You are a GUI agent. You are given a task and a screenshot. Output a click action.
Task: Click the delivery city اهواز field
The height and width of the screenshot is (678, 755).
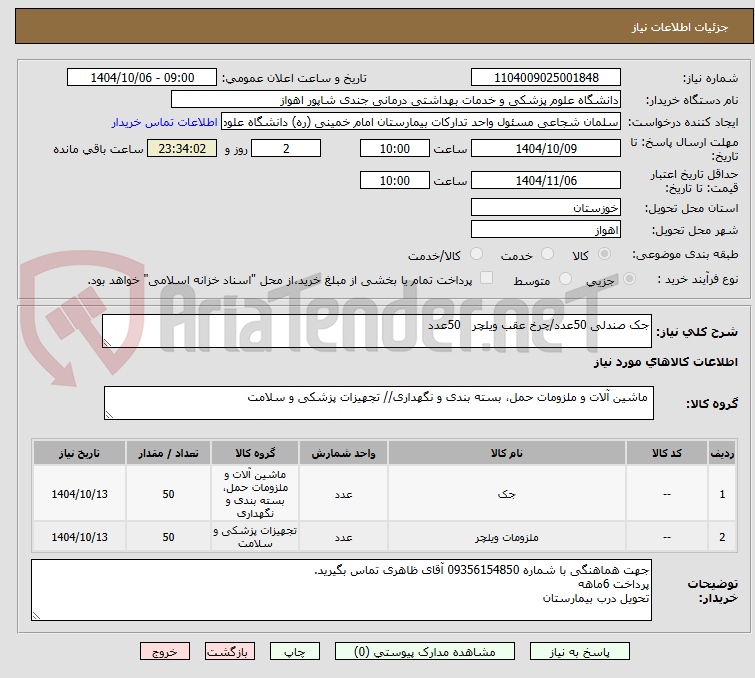click(546, 230)
